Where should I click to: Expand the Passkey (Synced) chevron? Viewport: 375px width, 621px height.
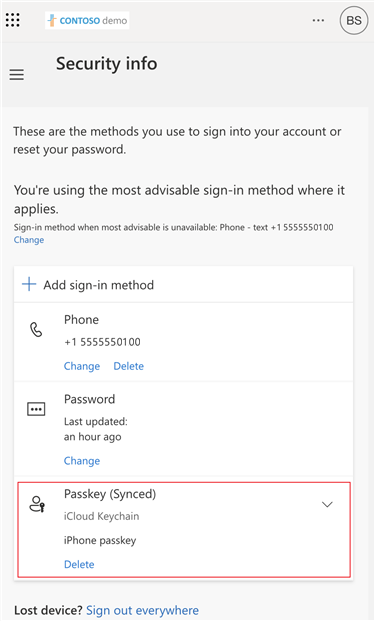coord(327,505)
